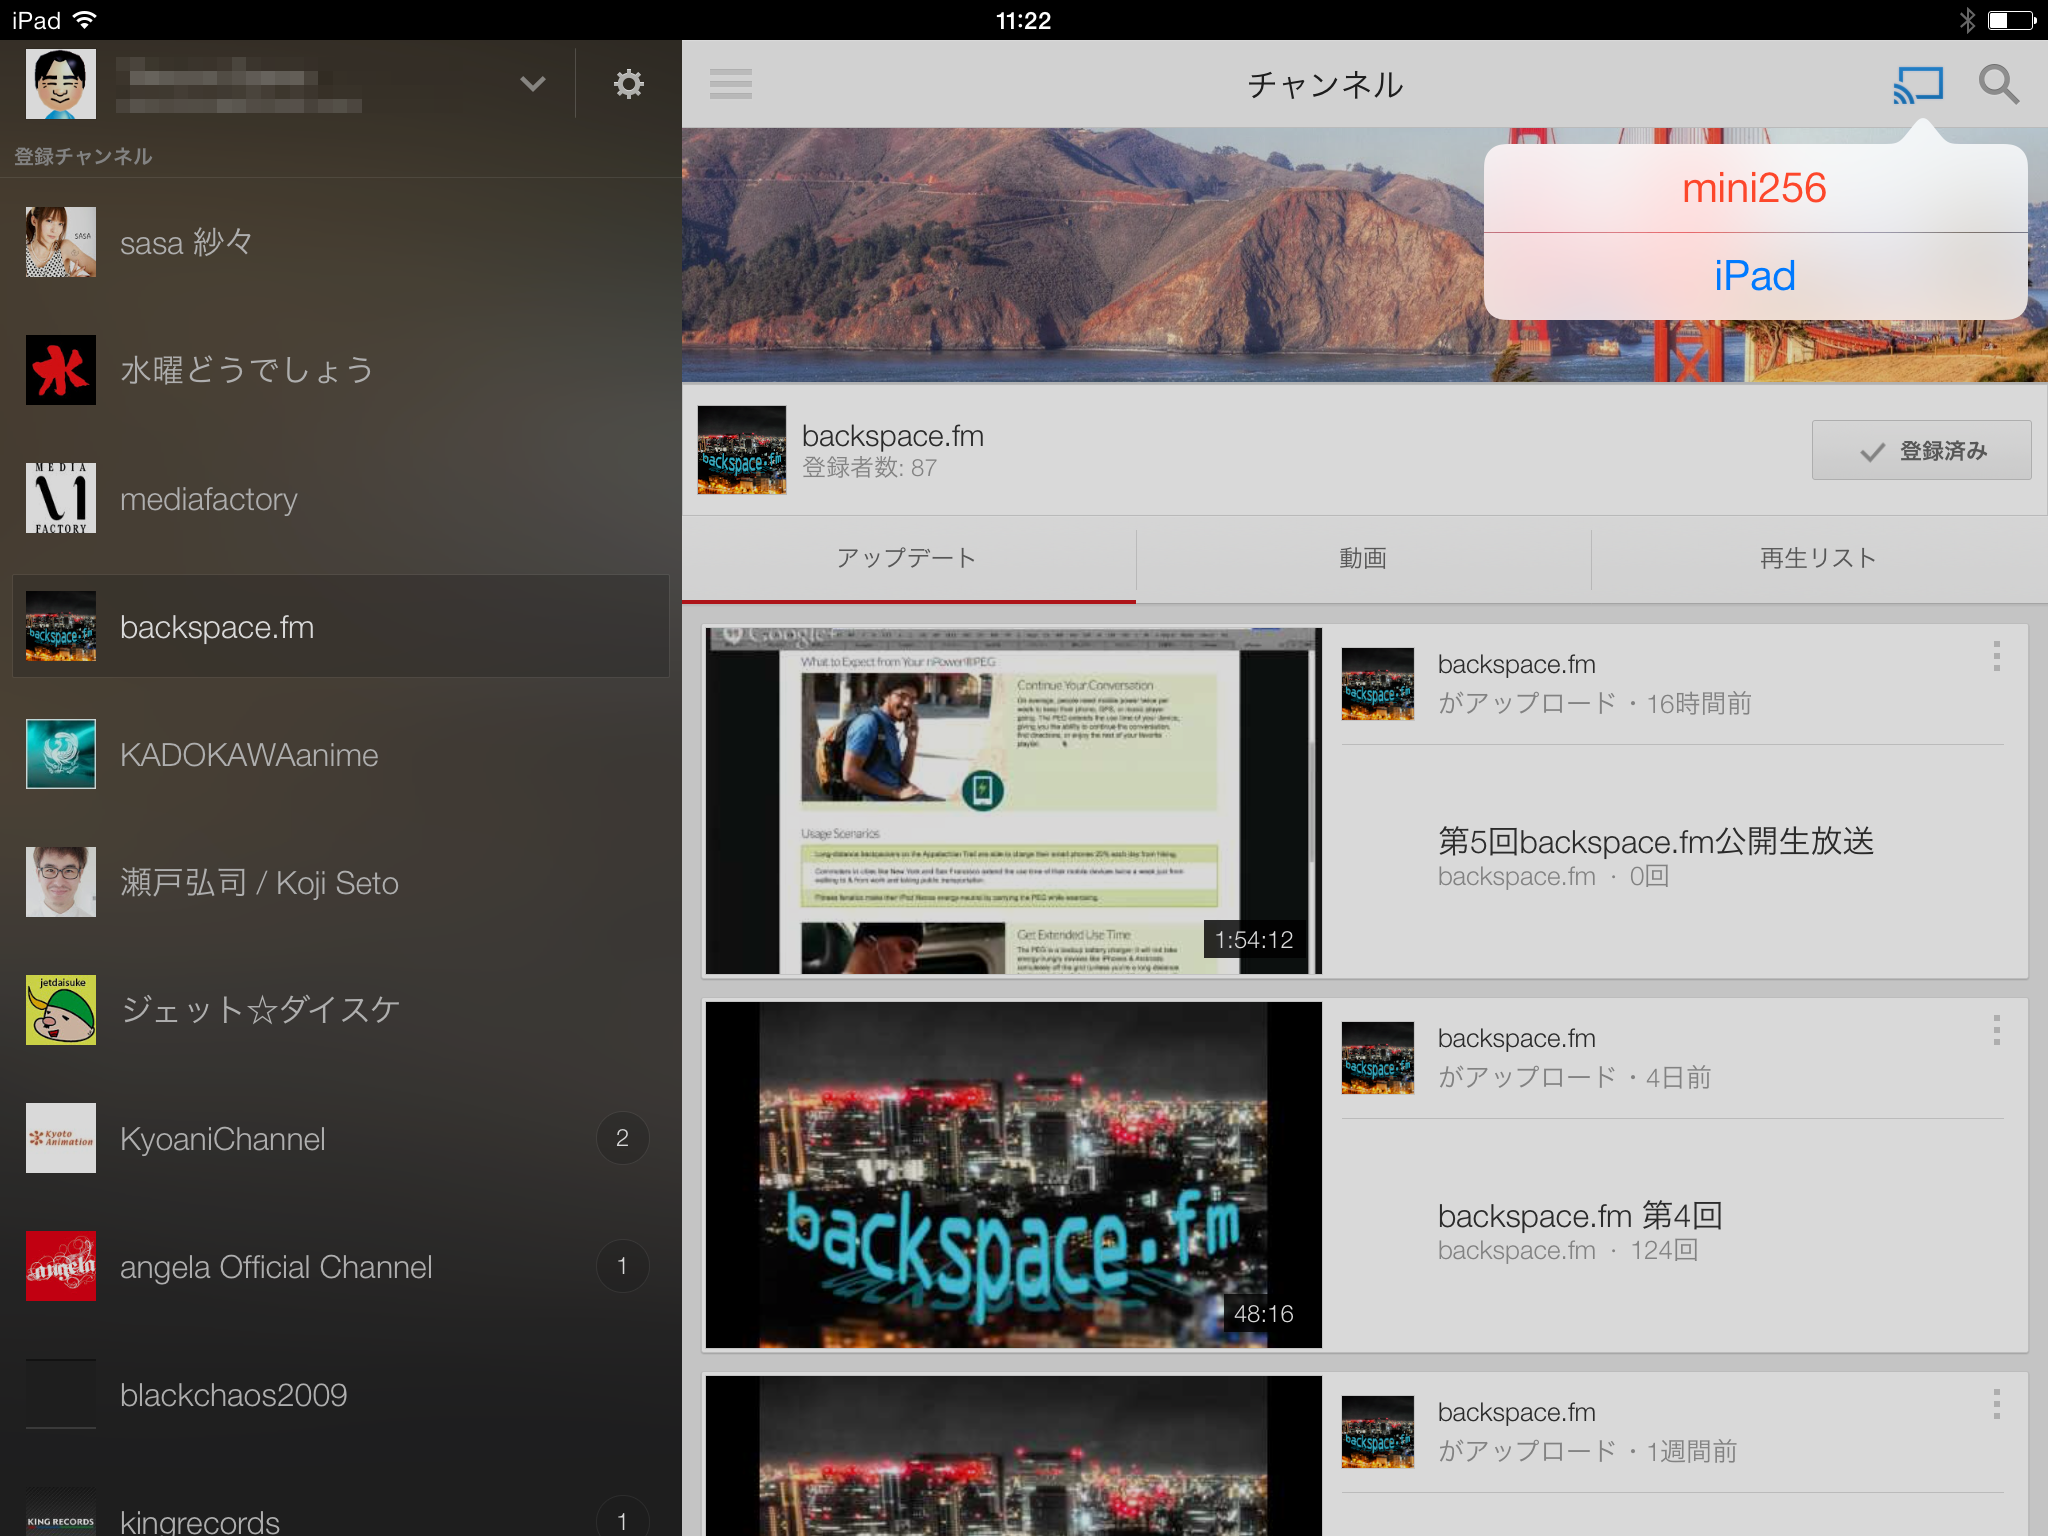Image resolution: width=2048 pixels, height=1536 pixels.
Task: Tap the KADOKAWAanime channel icon
Action: (x=61, y=754)
